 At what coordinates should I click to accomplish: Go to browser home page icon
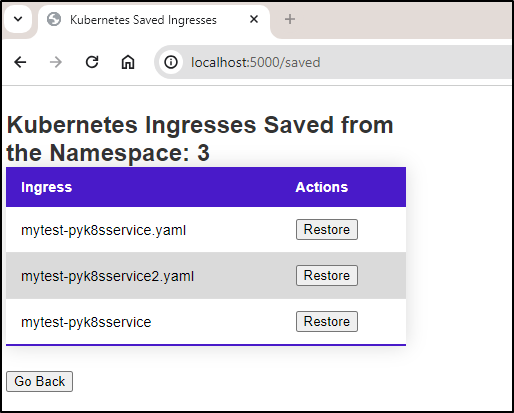128,62
